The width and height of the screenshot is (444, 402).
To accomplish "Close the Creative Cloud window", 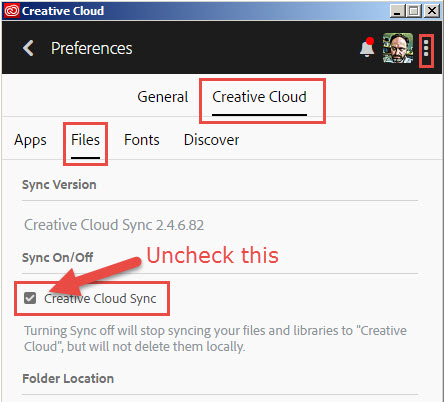I will (x=432, y=11).
